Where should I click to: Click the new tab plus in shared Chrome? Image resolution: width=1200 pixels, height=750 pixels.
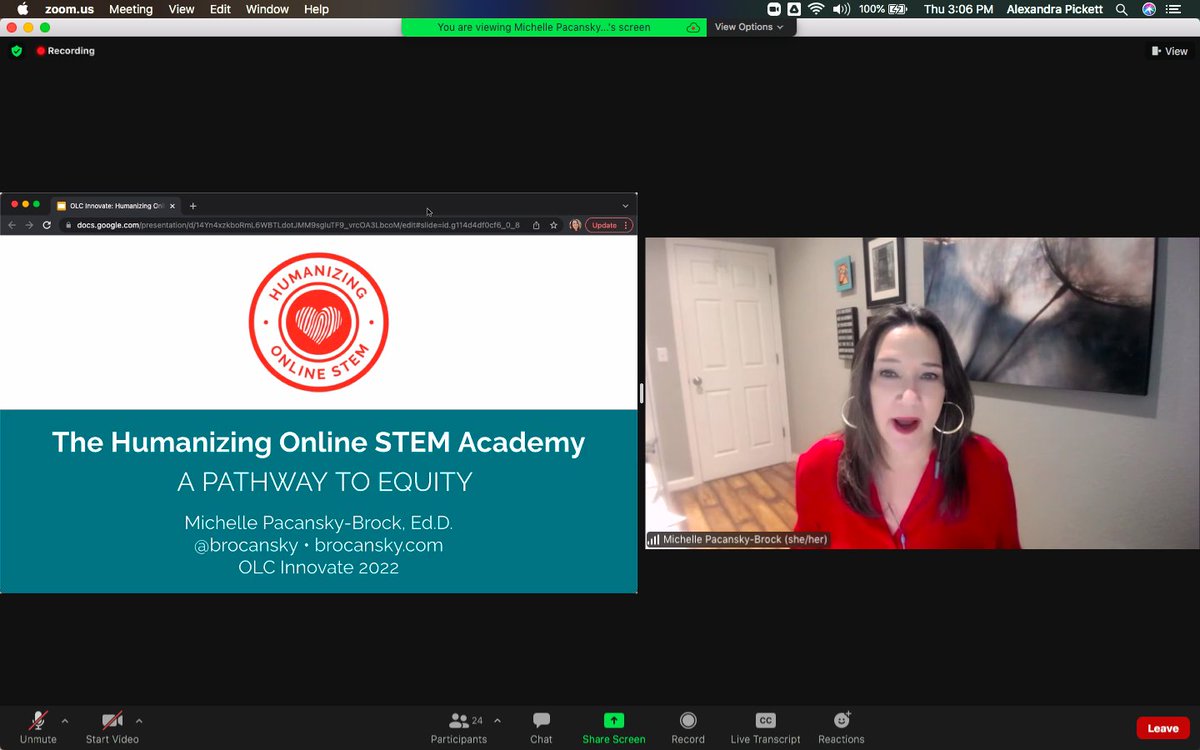193,206
